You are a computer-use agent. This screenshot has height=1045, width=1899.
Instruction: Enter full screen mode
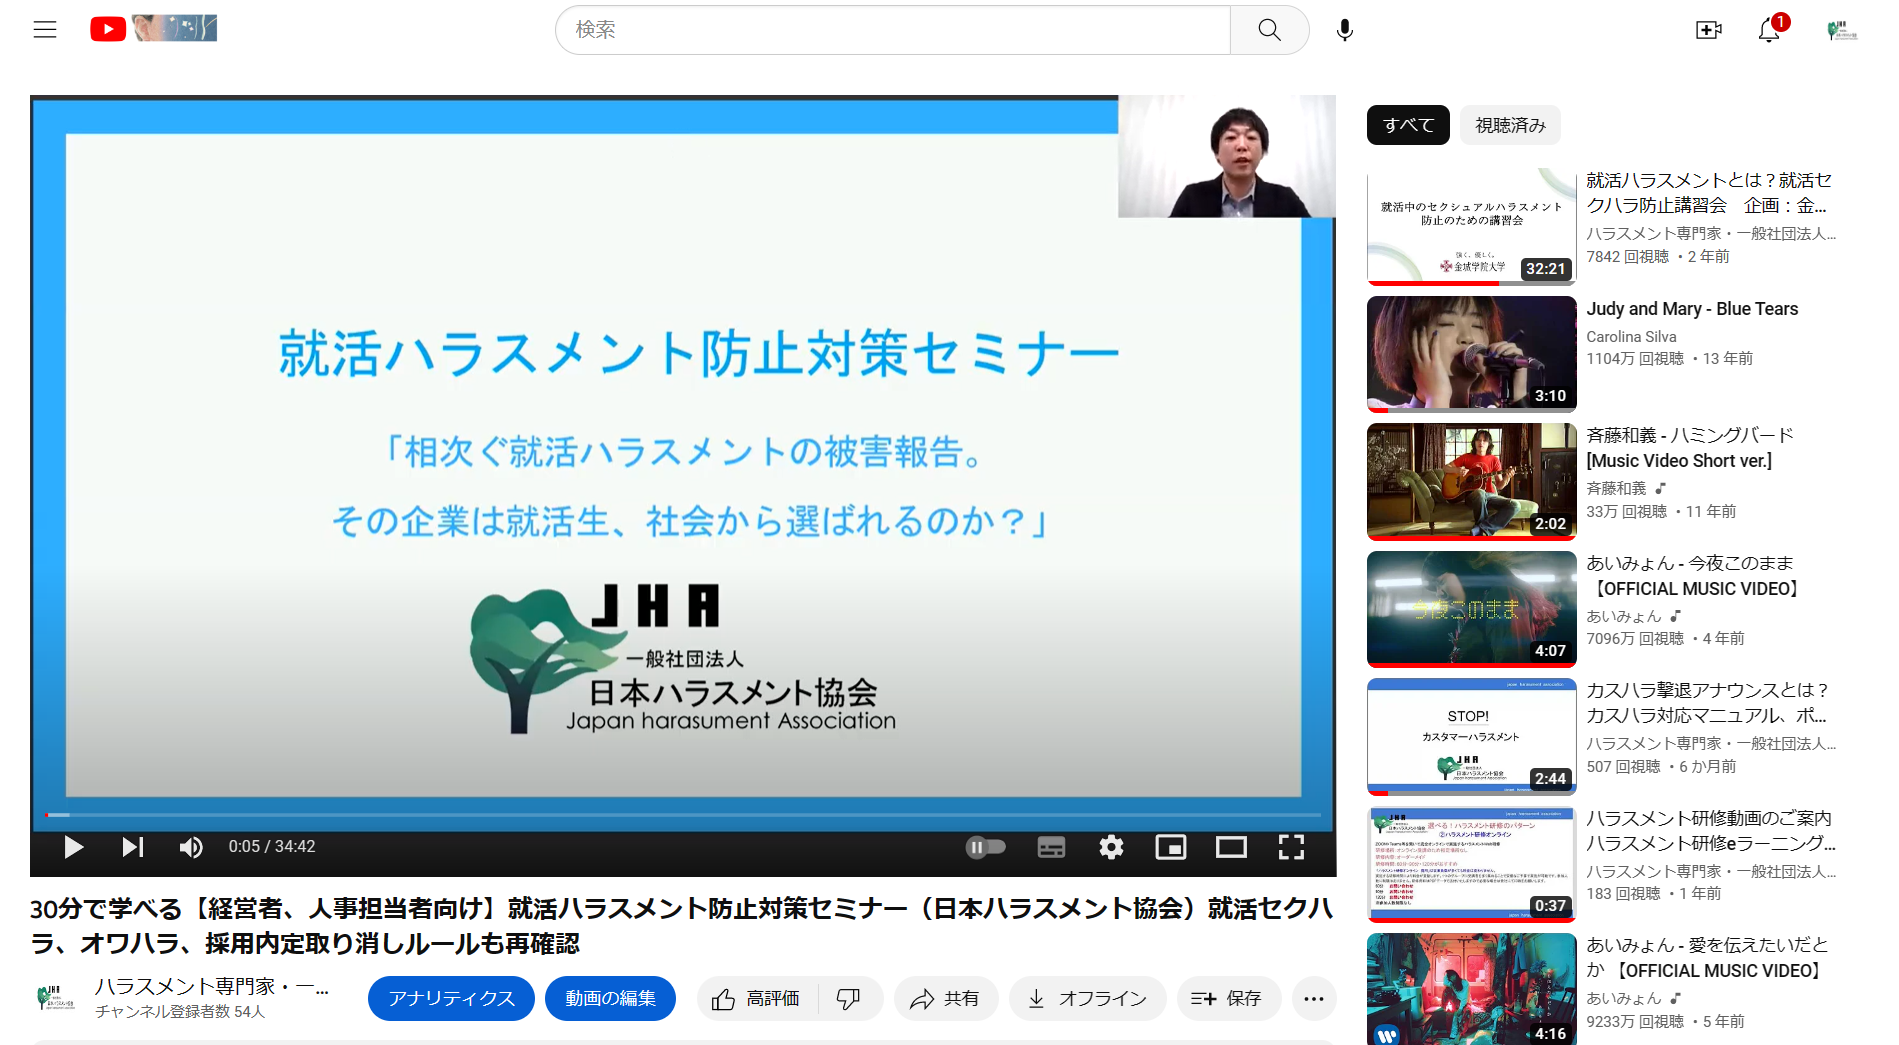click(x=1291, y=847)
